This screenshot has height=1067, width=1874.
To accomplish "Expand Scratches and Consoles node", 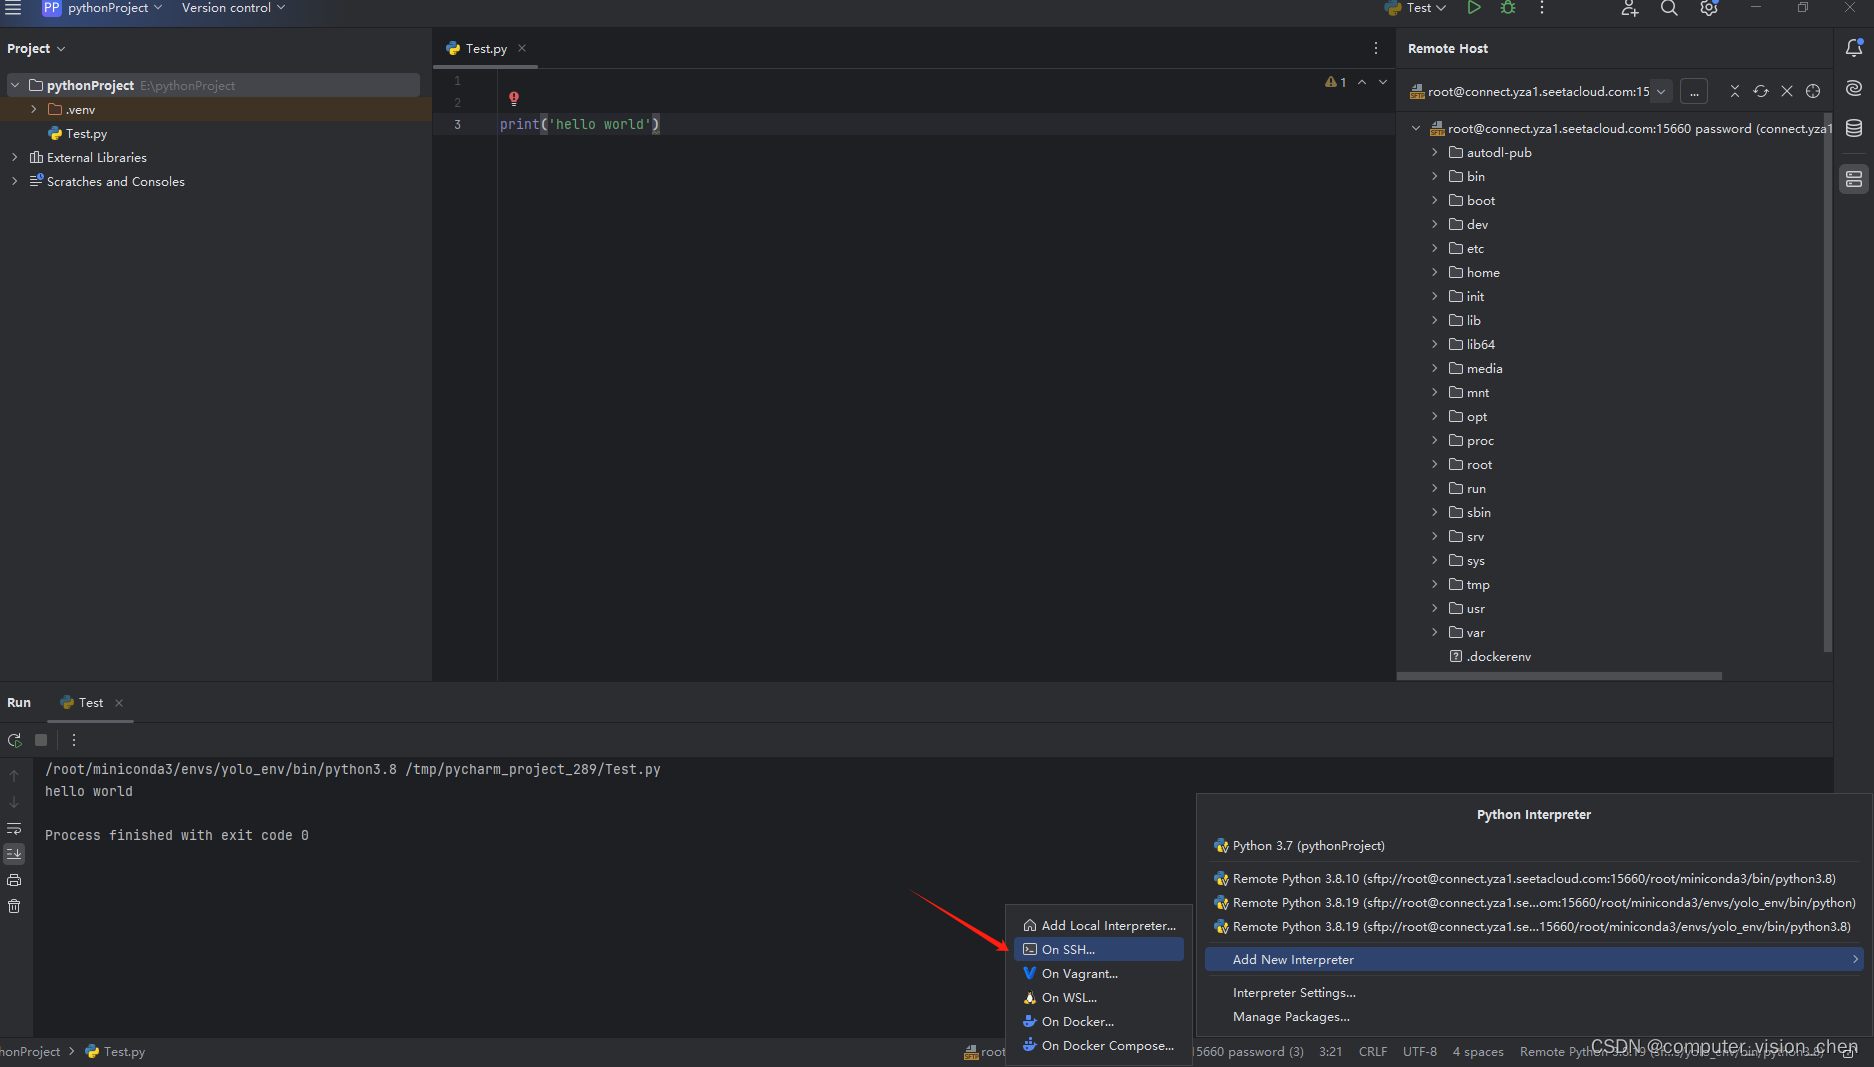I will (x=14, y=181).
